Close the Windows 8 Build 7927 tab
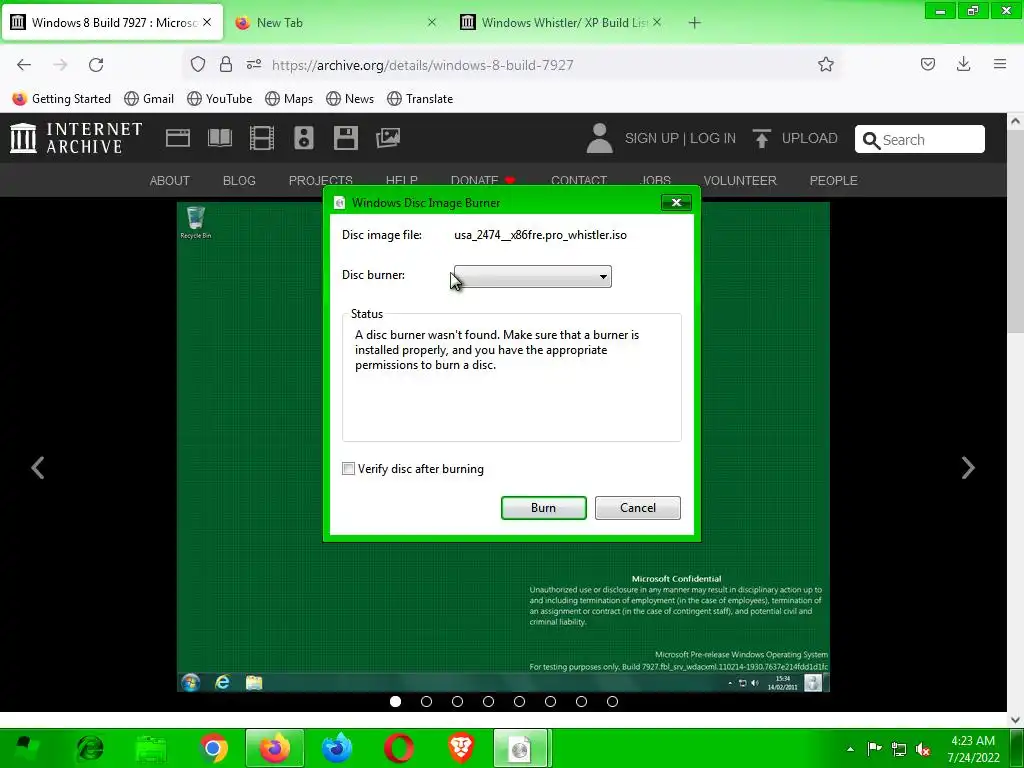The image size is (1024, 768). pyautogui.click(x=207, y=22)
